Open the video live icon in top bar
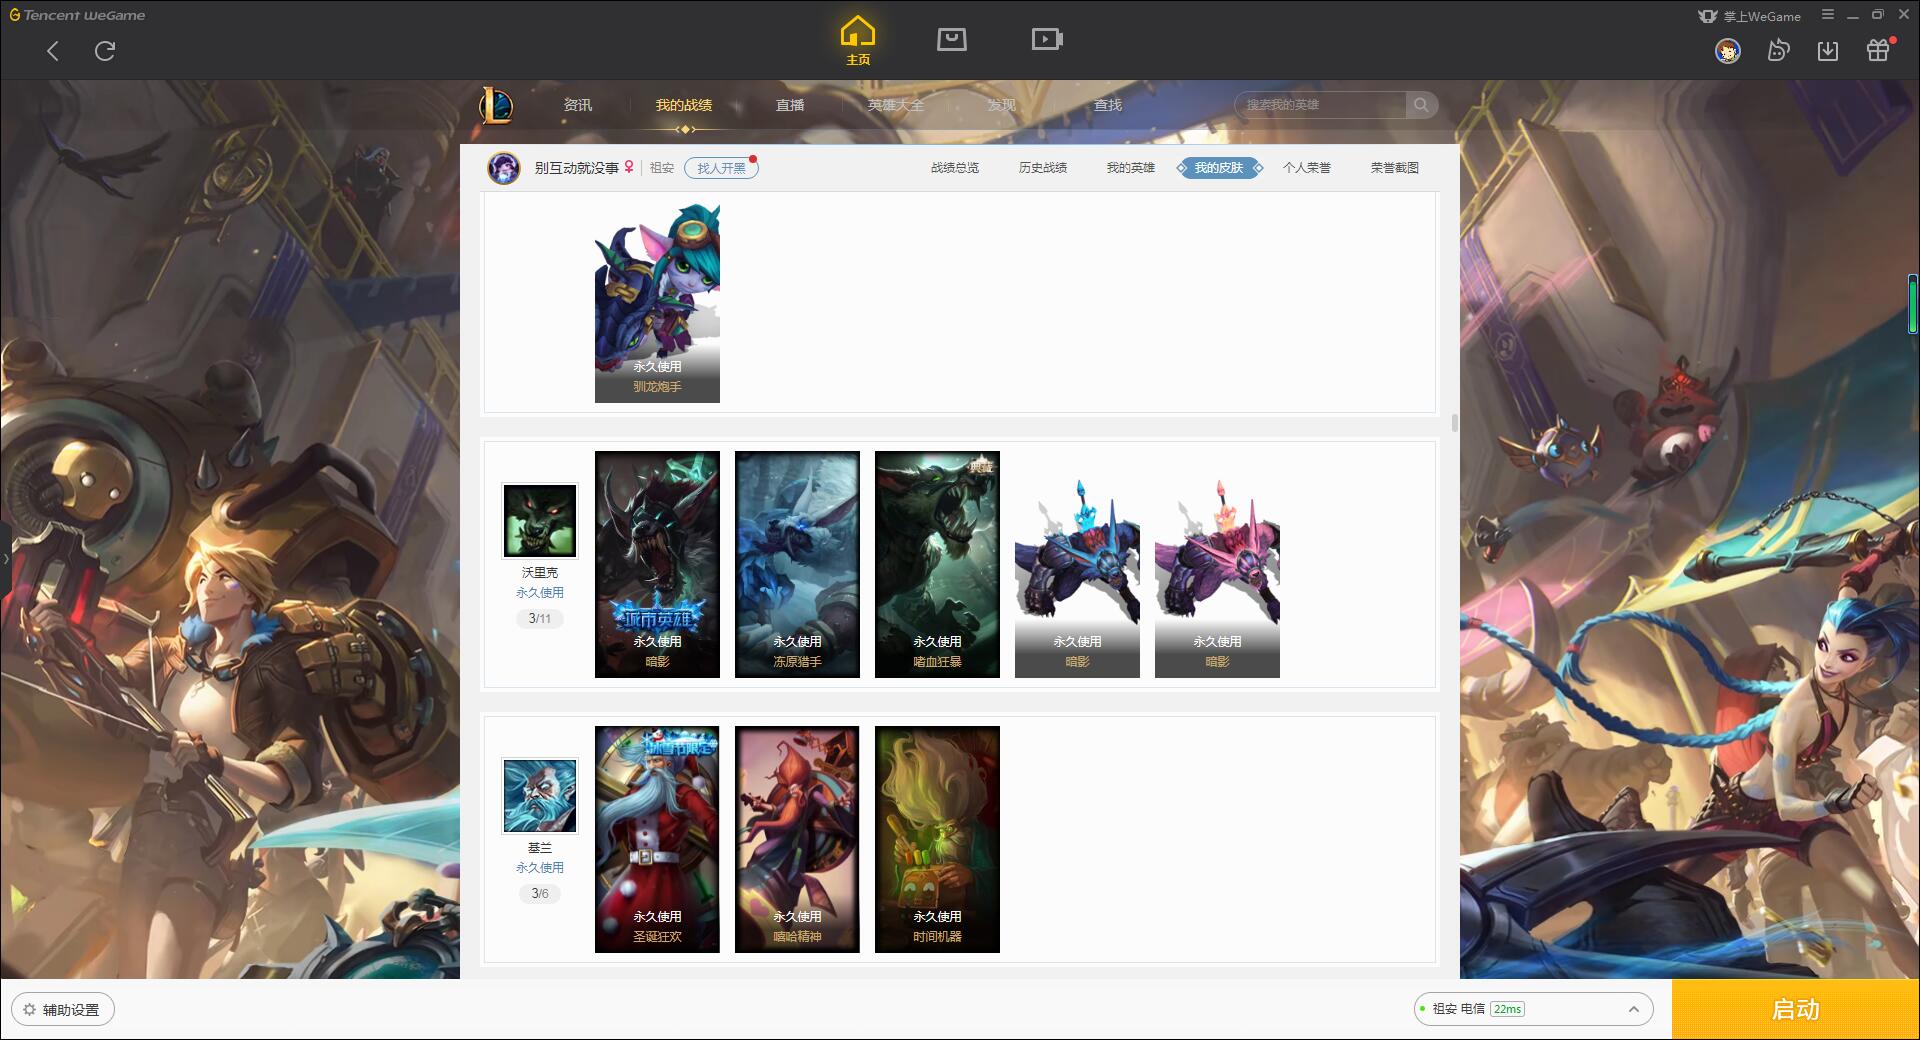 [x=1047, y=40]
